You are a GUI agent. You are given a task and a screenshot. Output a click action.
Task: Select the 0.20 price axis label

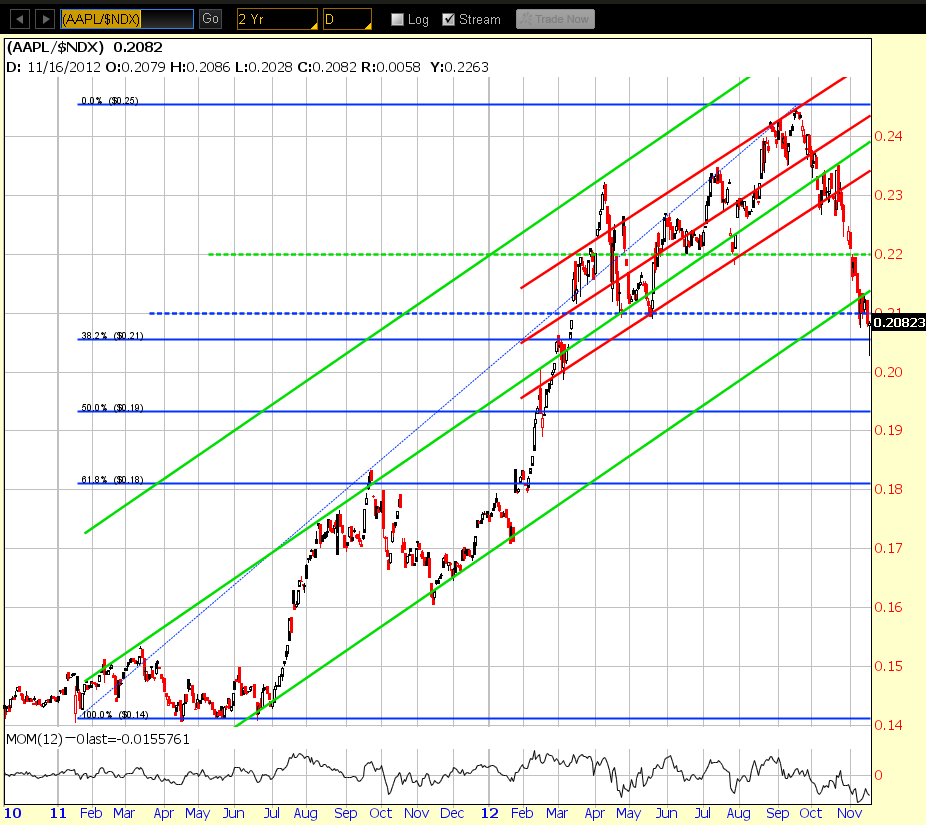click(888, 372)
